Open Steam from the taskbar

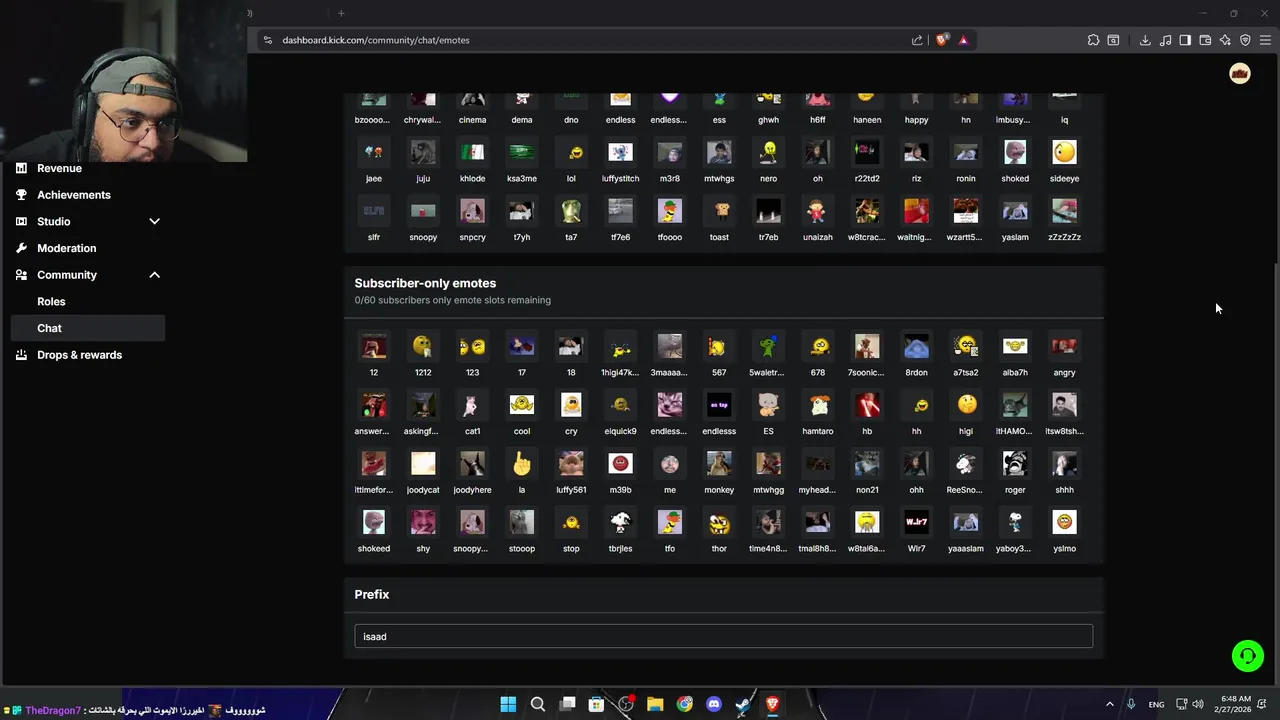tap(743, 704)
